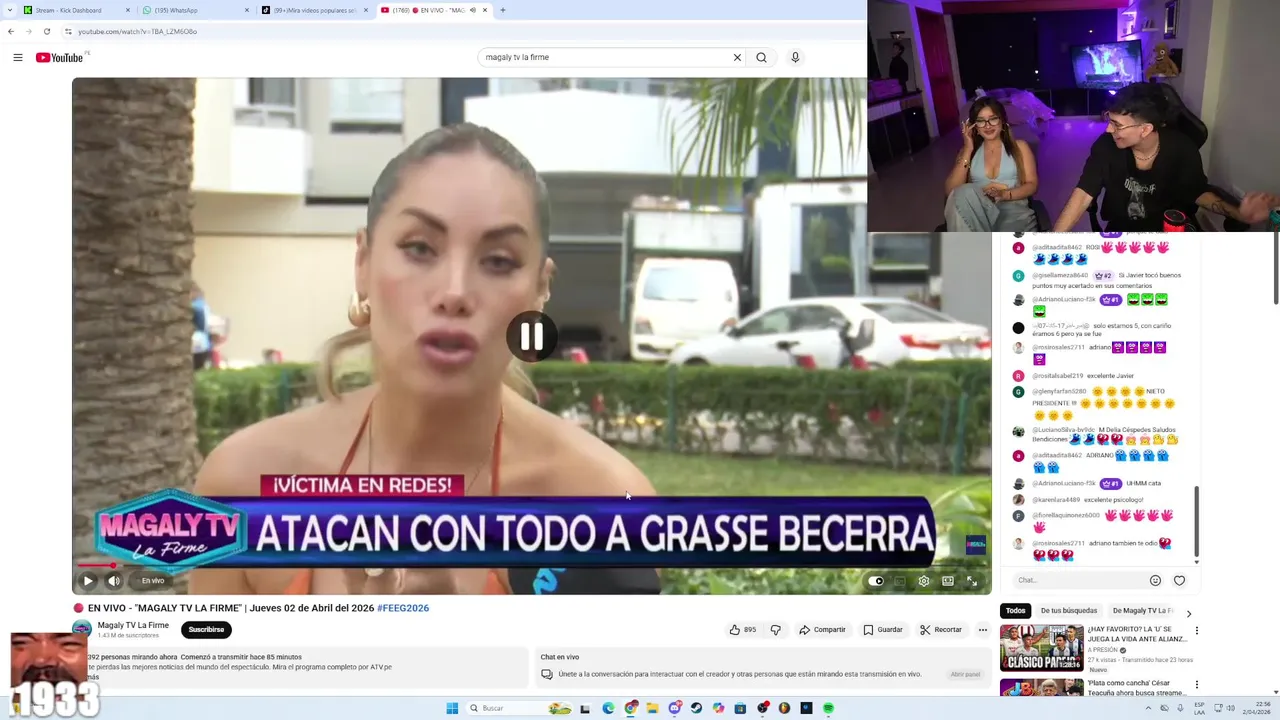Show hidden system tray icons
The height and width of the screenshot is (720, 1280).
click(x=1149, y=708)
